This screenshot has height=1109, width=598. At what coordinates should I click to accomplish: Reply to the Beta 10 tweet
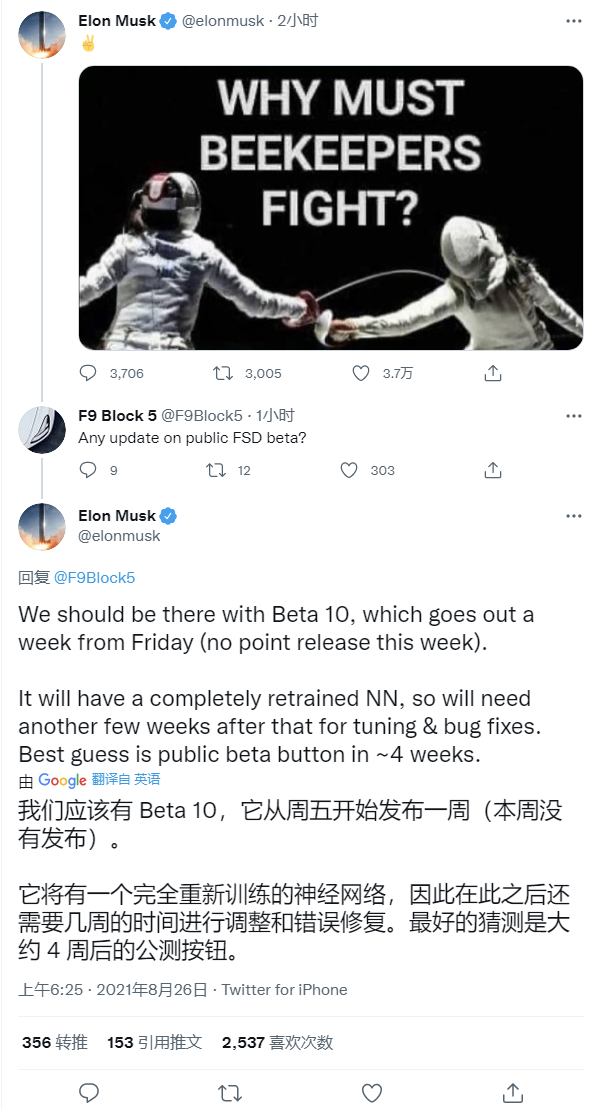tap(89, 1093)
